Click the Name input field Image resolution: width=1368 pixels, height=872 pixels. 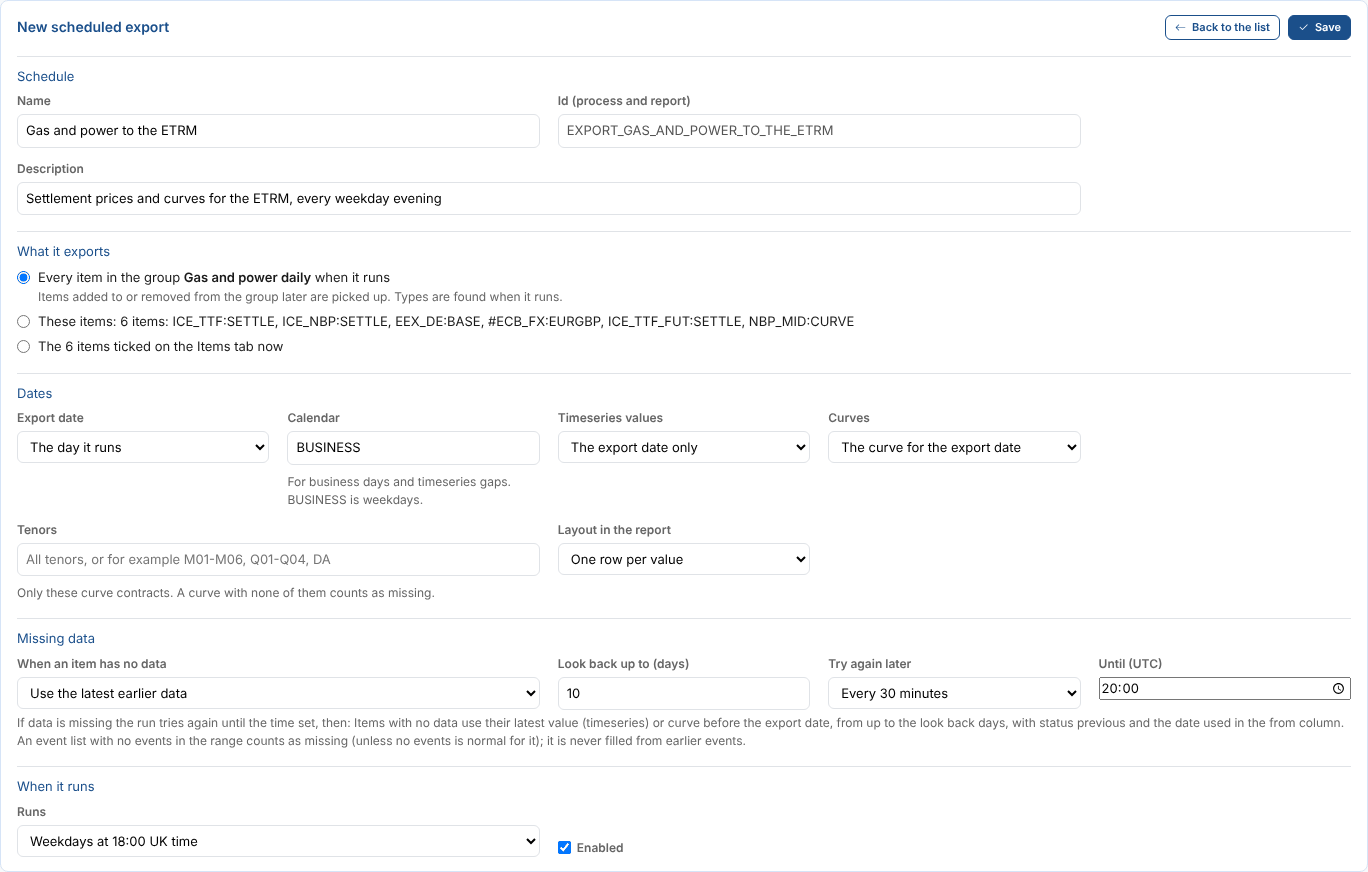click(x=278, y=130)
